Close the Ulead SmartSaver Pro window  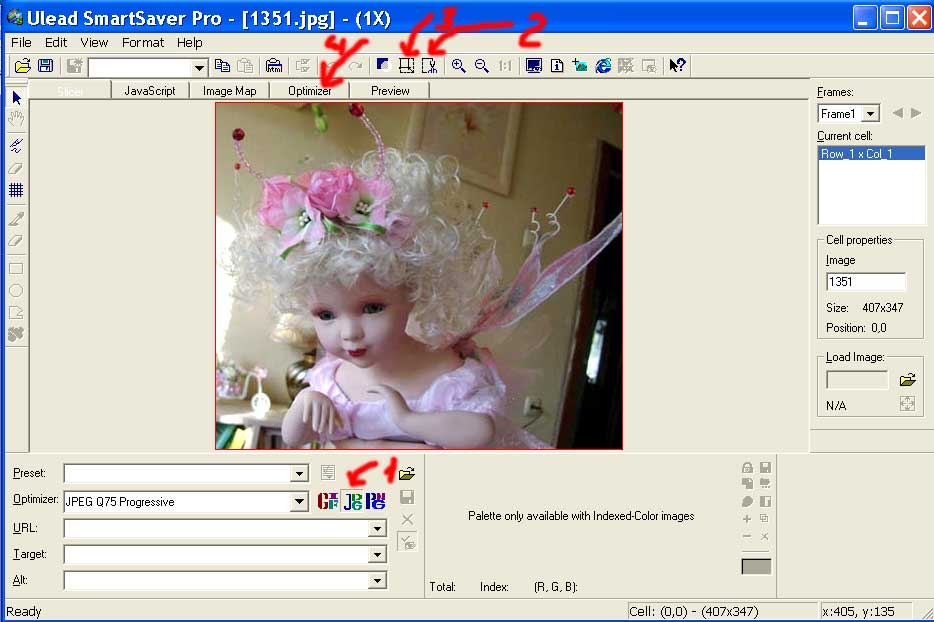[919, 18]
